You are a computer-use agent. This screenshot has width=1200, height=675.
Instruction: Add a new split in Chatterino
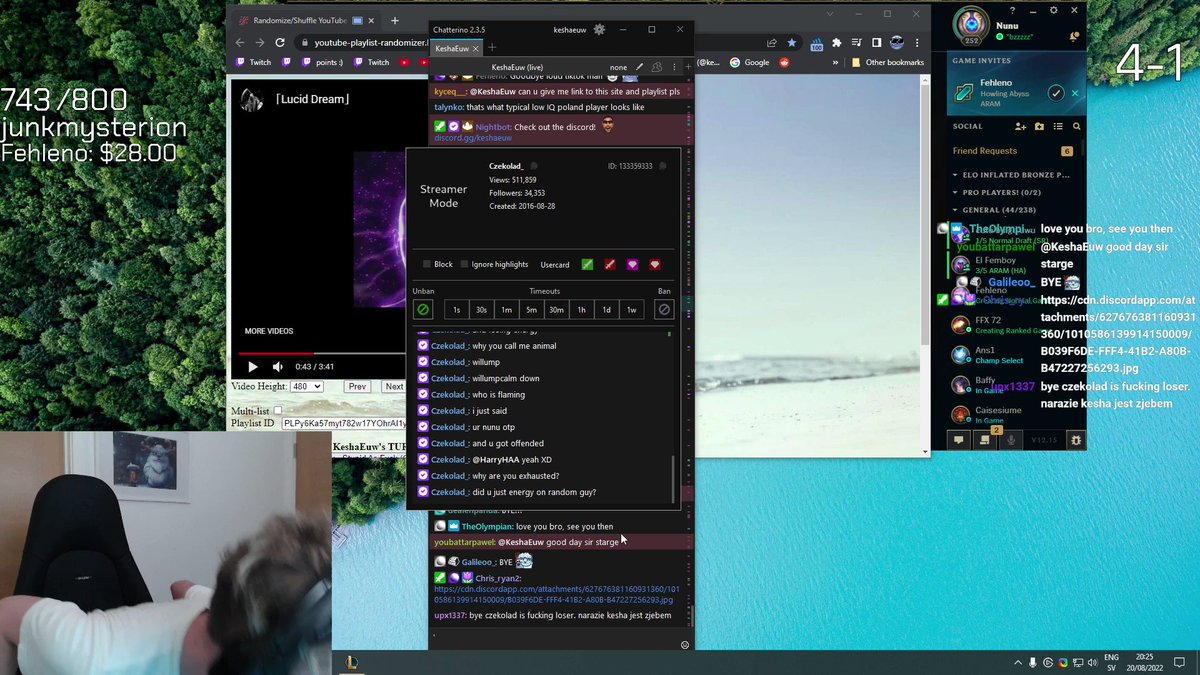coord(687,67)
